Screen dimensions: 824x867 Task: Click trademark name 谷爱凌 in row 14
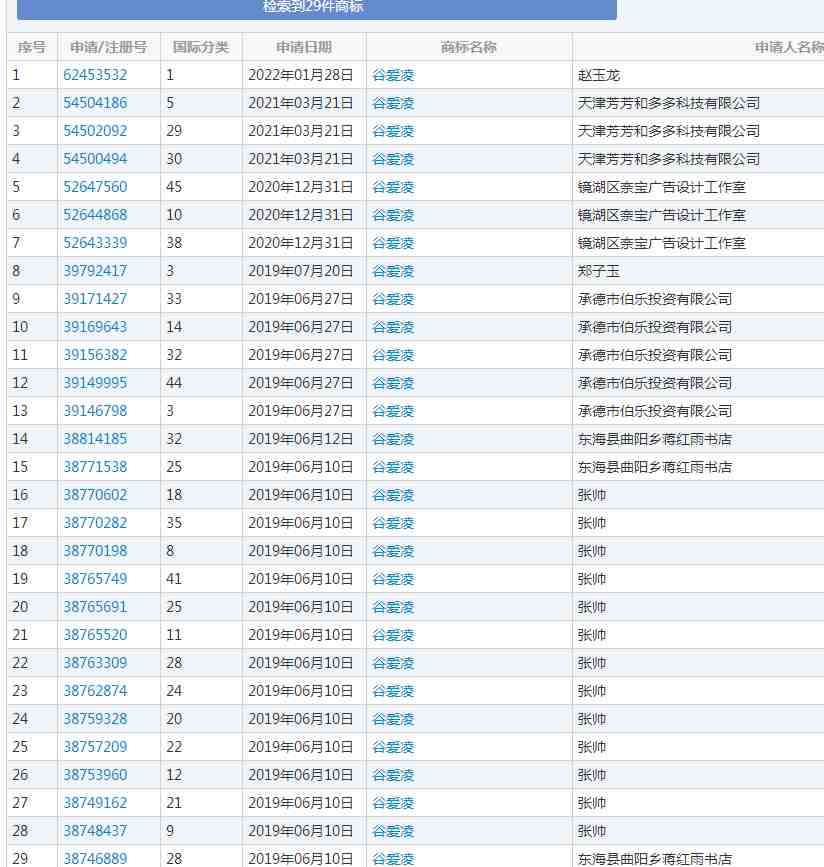coord(393,439)
